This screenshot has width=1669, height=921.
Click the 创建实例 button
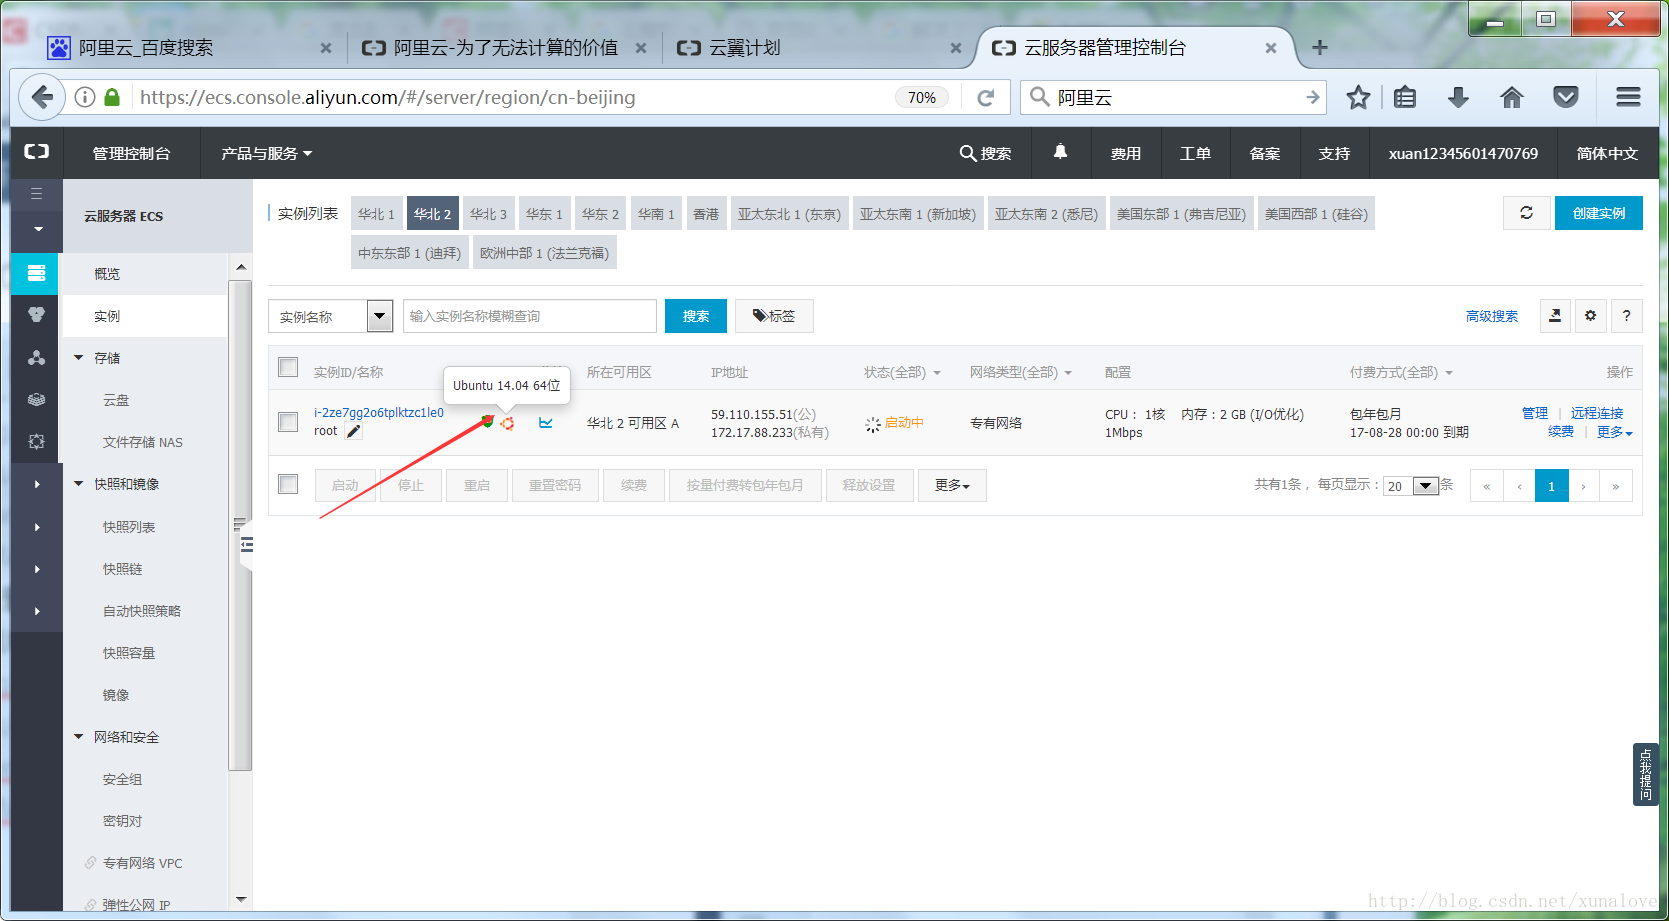pyautogui.click(x=1598, y=213)
